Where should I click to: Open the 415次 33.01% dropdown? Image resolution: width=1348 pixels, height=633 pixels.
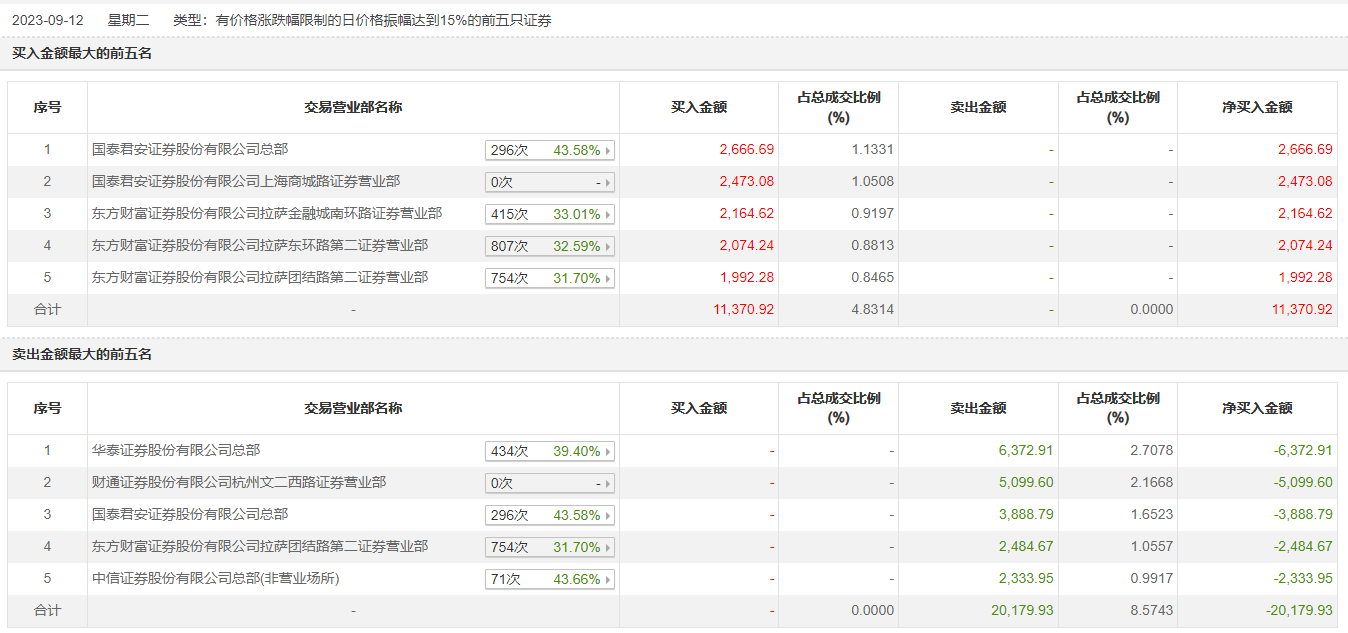coord(550,214)
